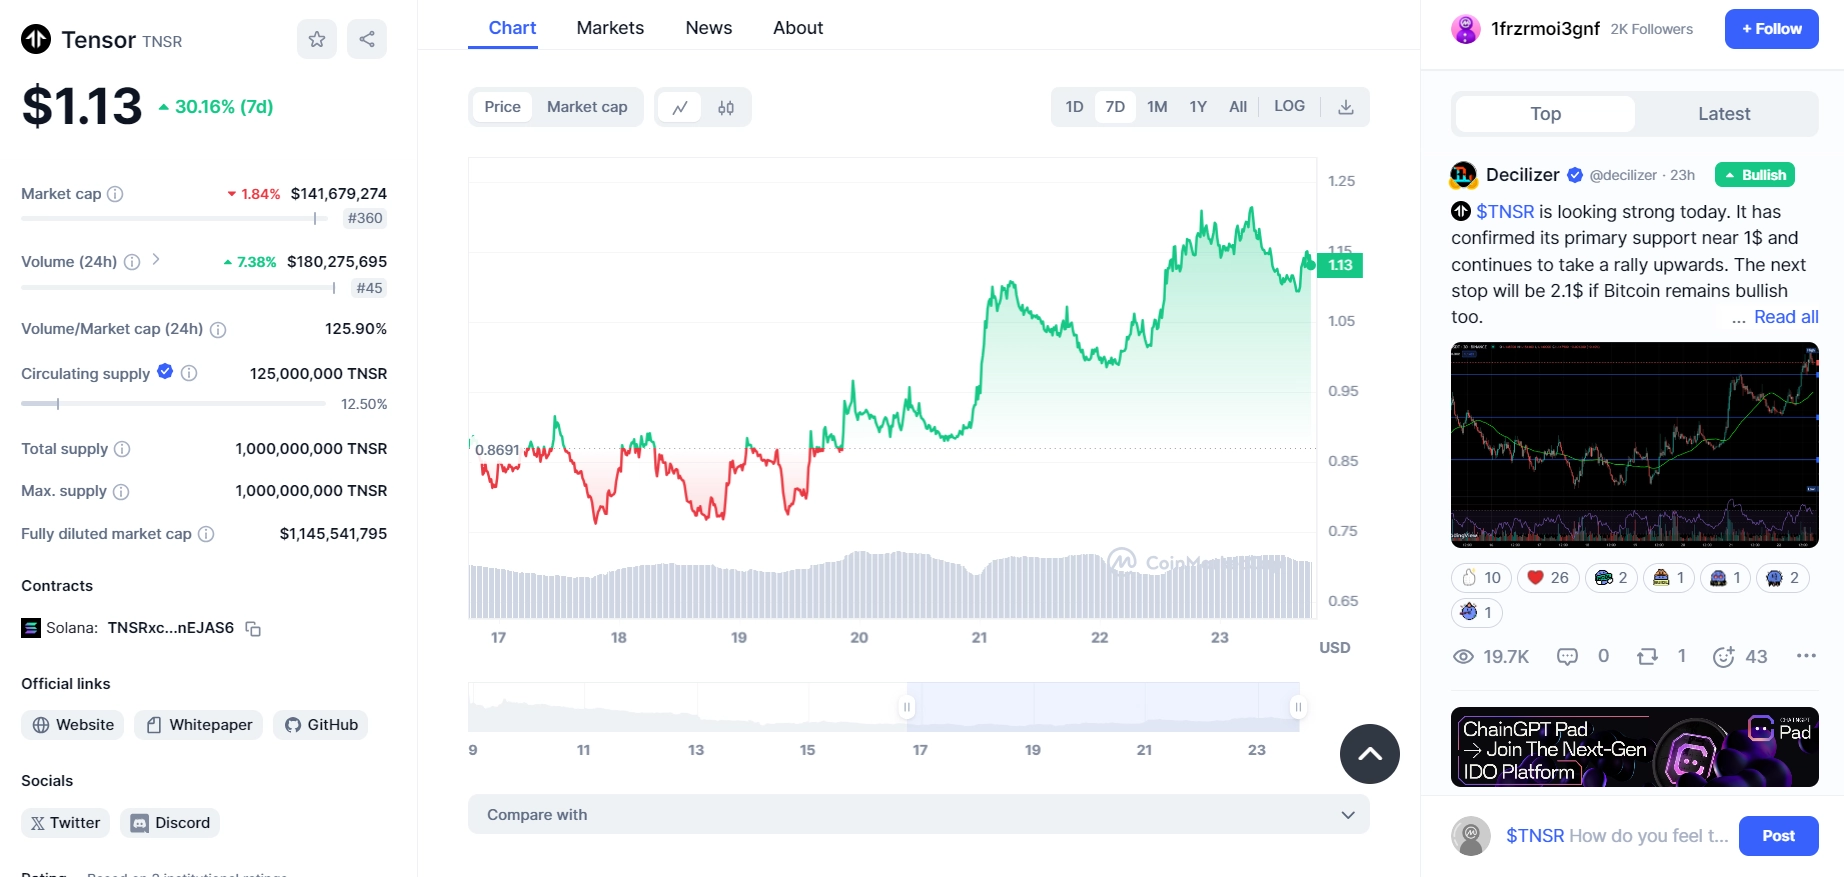
Task: Open the Total supply info icon
Action: click(x=122, y=449)
